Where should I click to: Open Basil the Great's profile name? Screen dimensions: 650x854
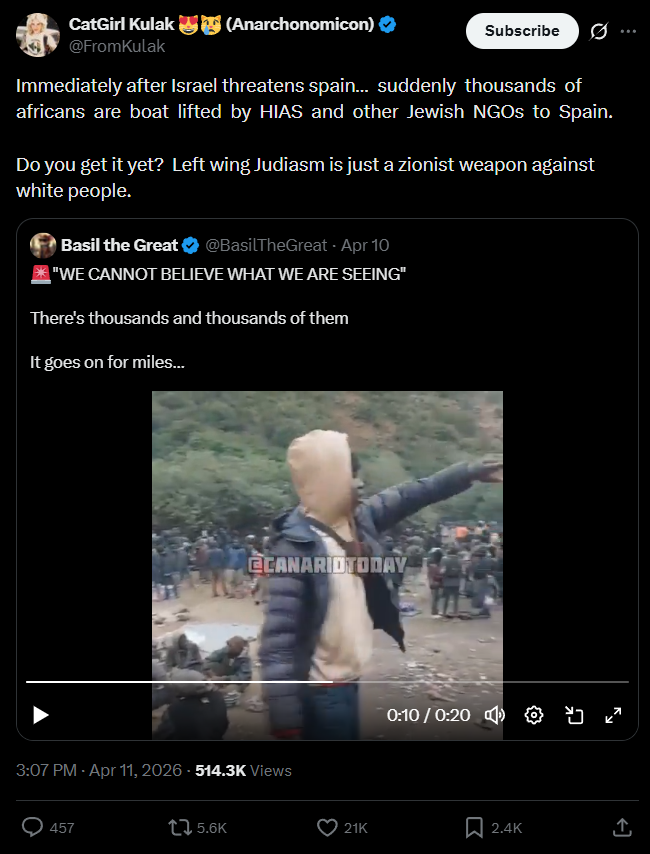pyautogui.click(x=119, y=245)
